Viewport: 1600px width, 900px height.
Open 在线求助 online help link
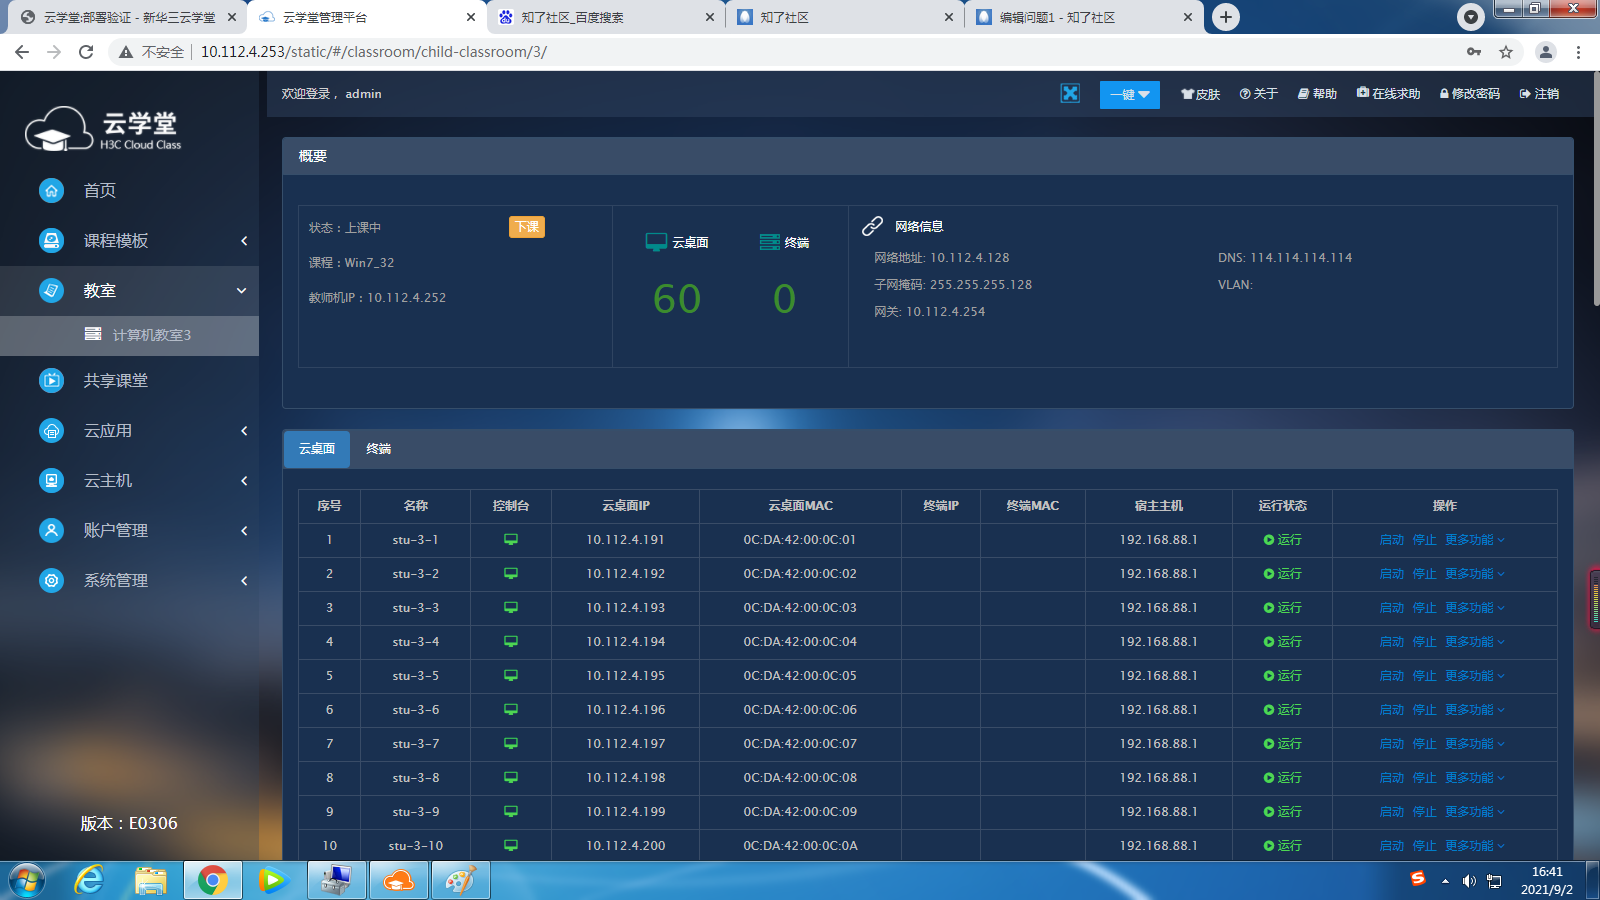click(x=1388, y=94)
